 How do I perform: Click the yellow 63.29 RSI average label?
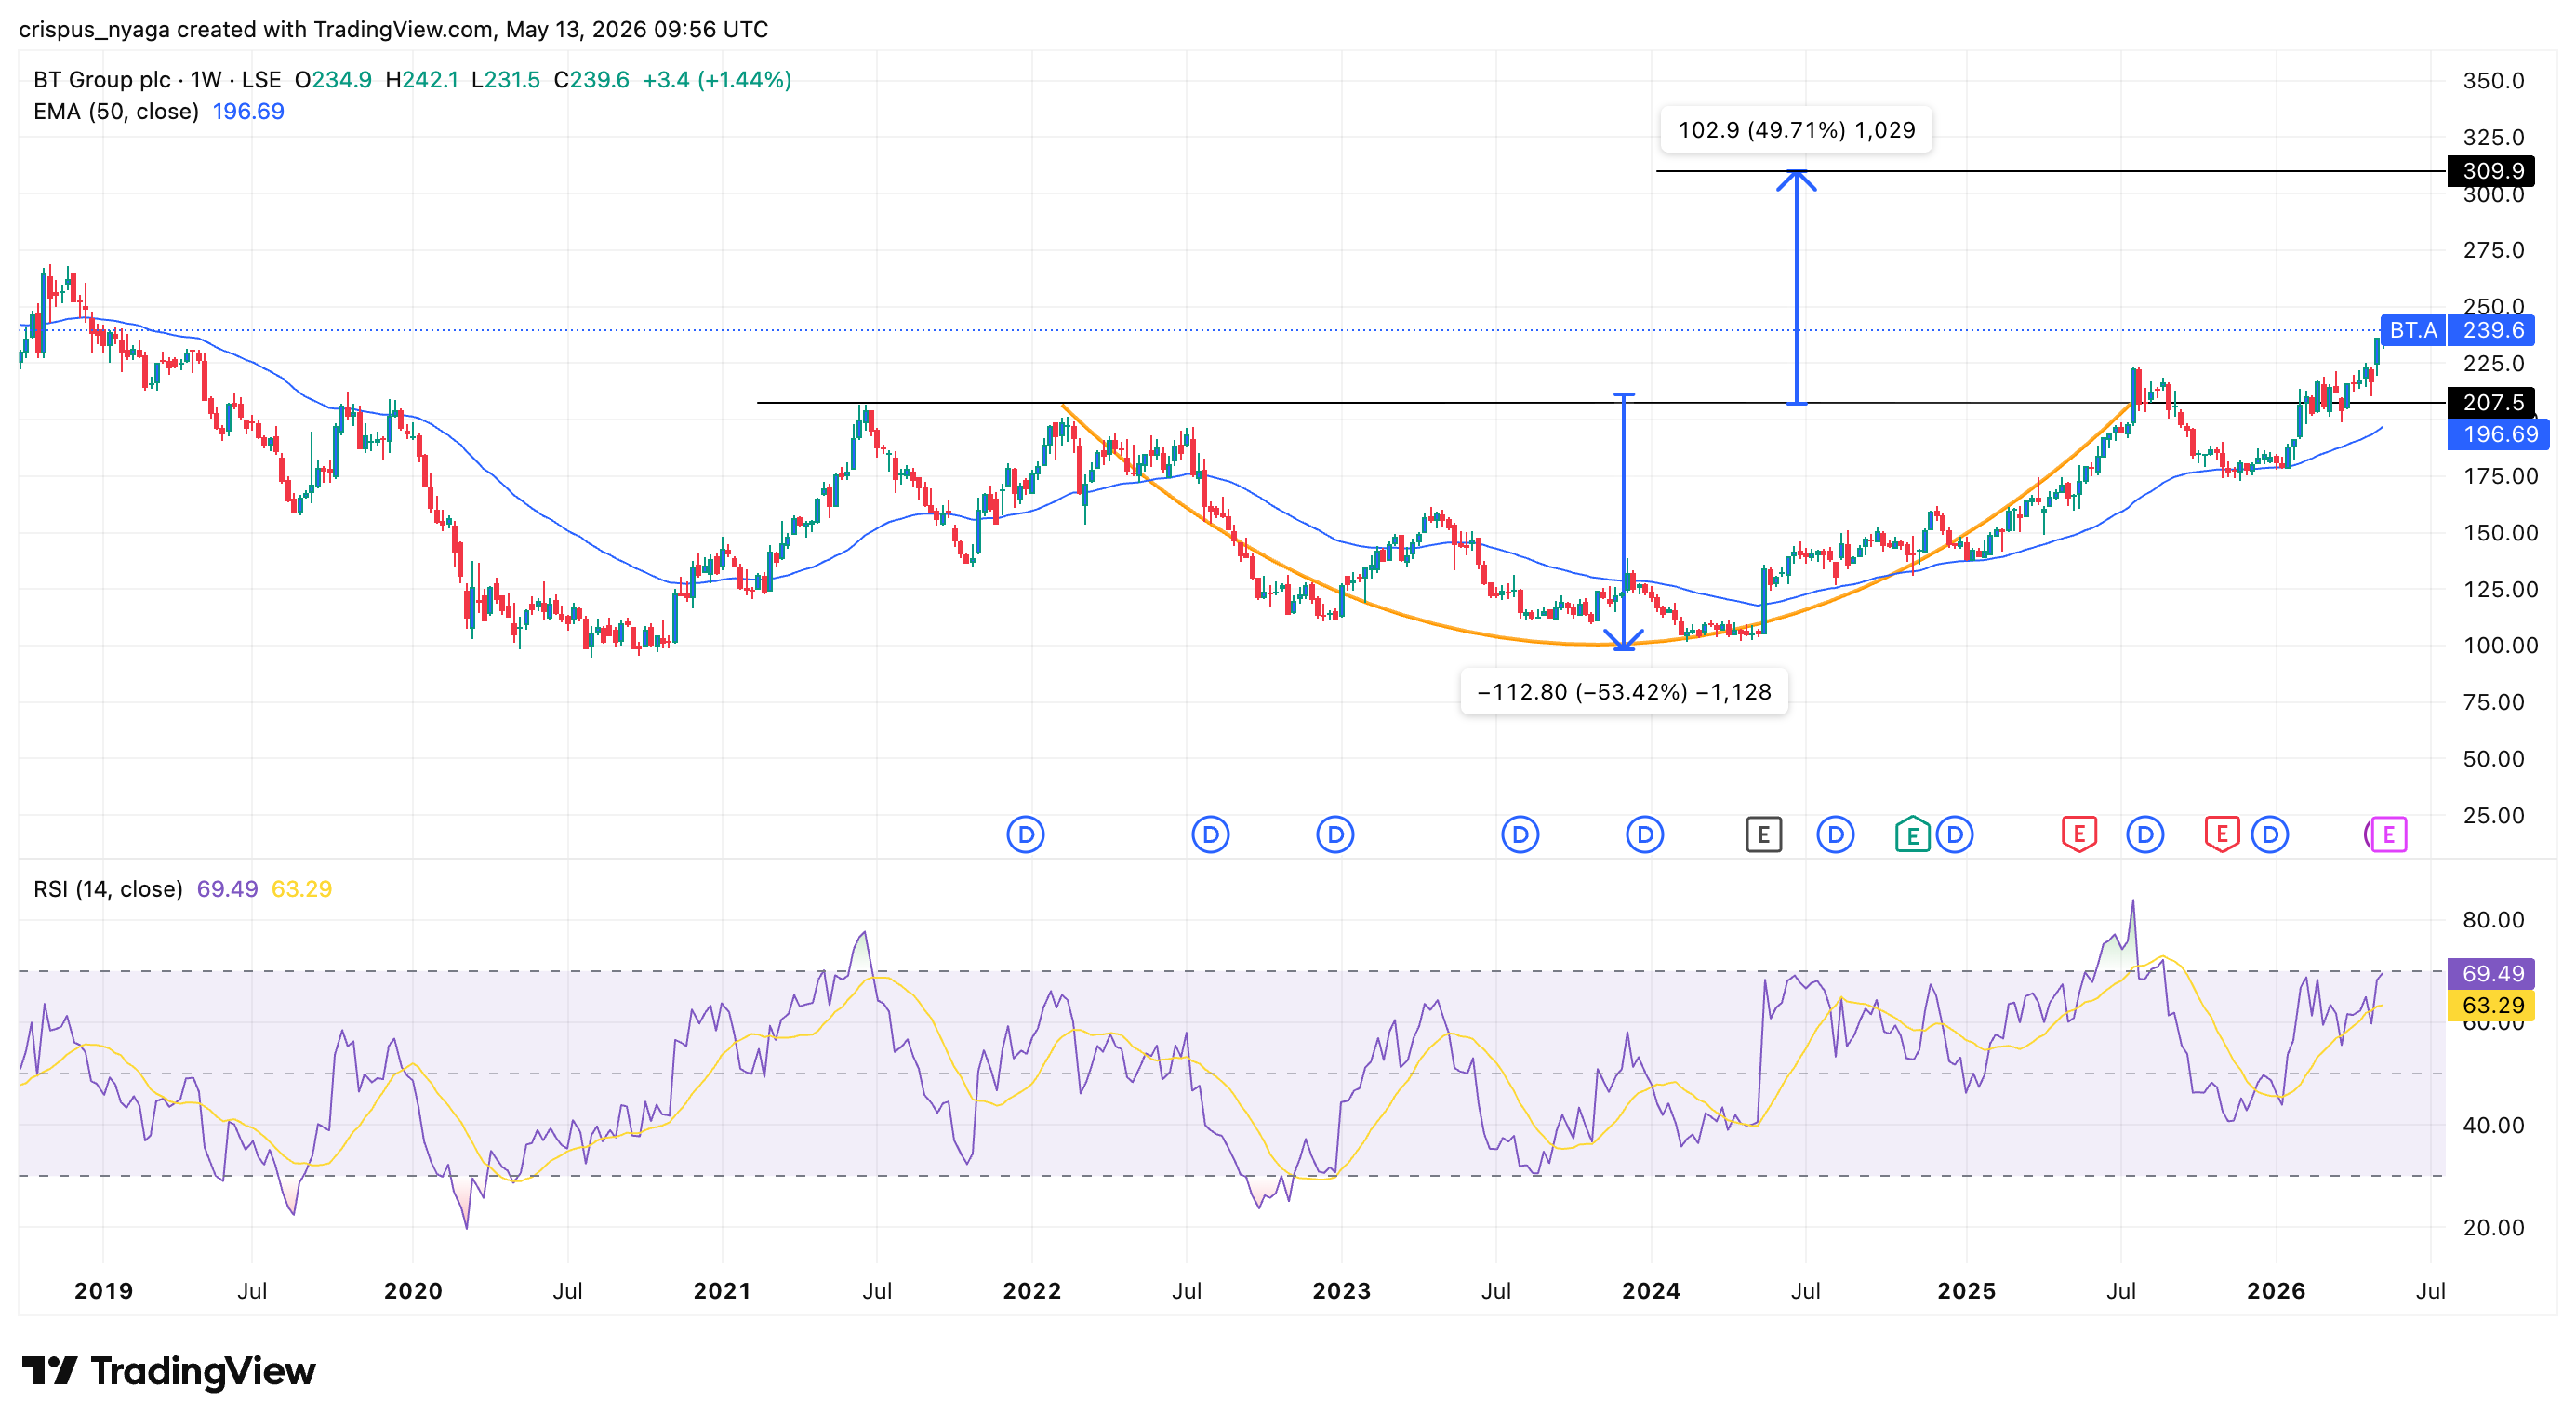[2492, 1005]
